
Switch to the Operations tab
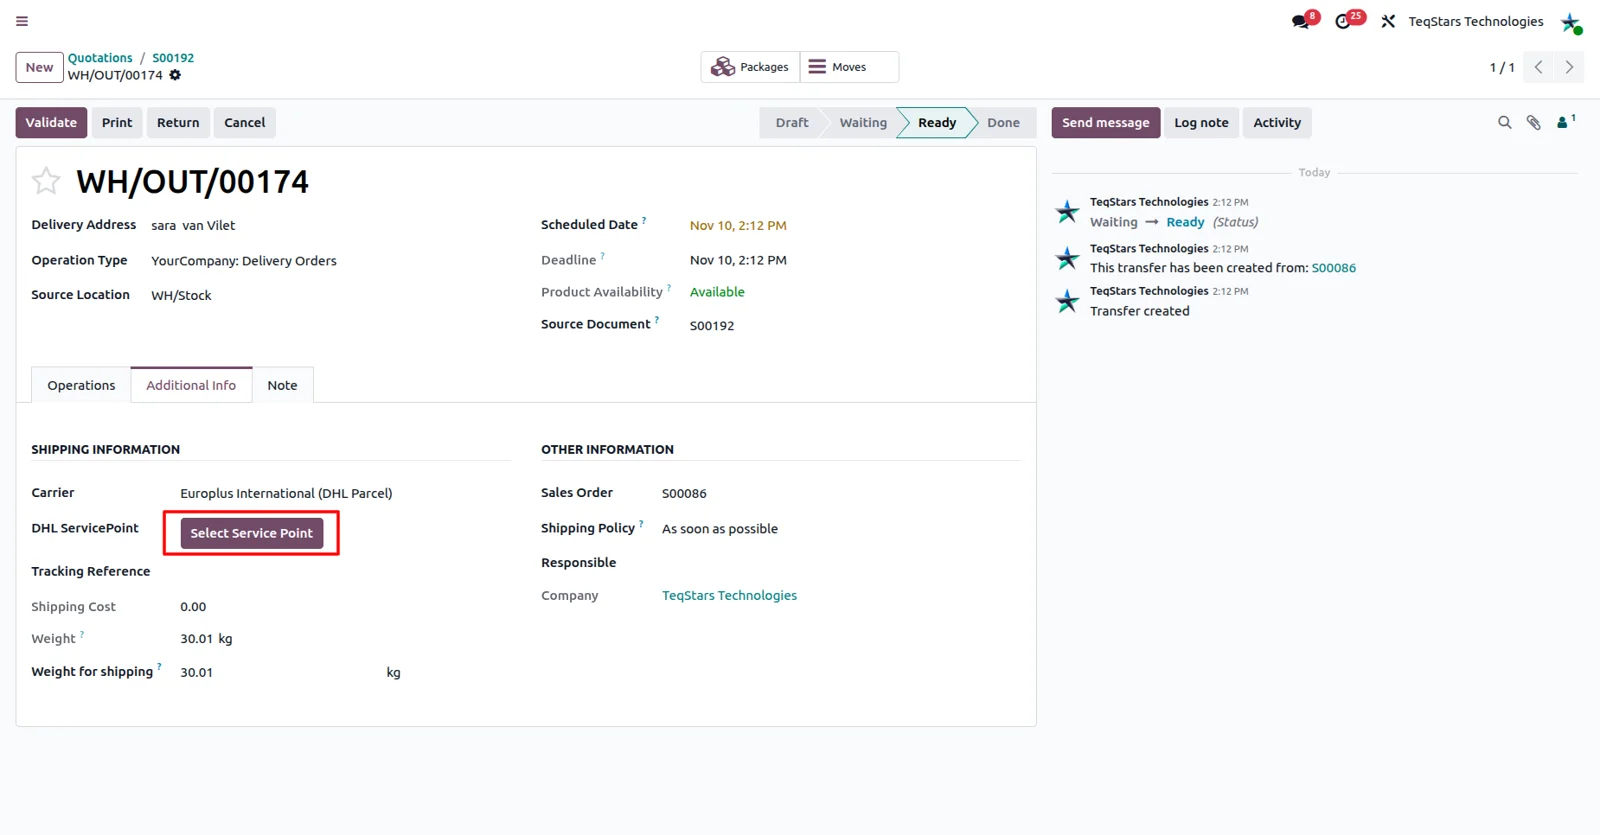81,385
